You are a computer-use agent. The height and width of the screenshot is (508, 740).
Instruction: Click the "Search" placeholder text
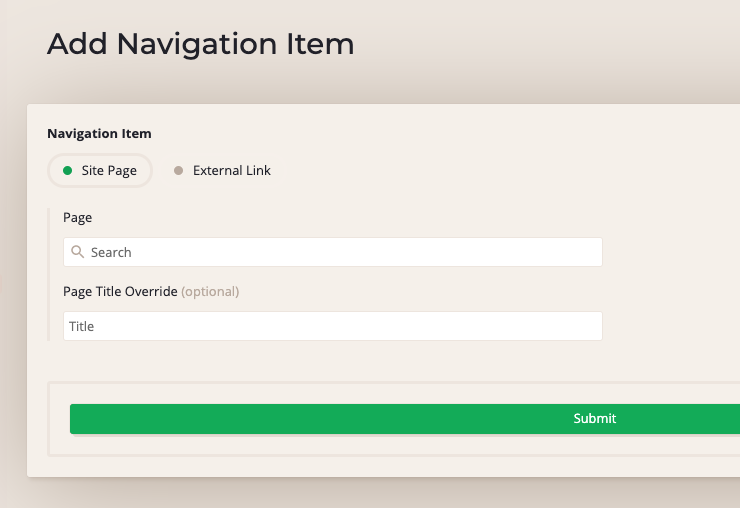point(111,253)
